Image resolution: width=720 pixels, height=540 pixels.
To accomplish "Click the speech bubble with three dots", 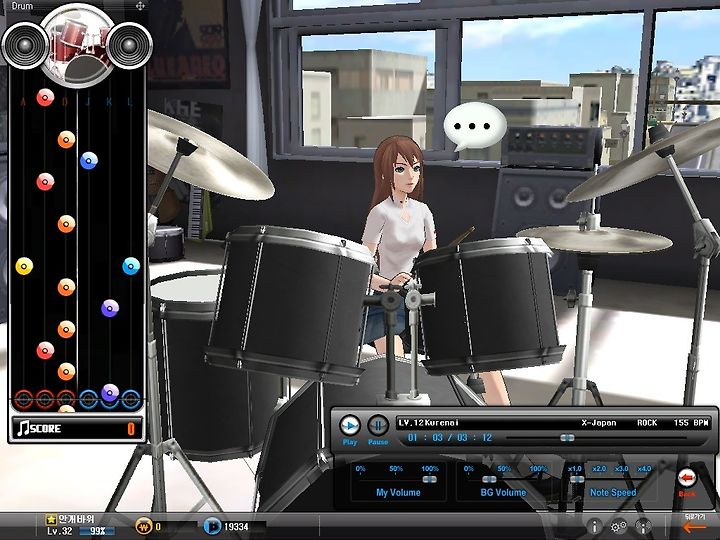I will pyautogui.click(x=474, y=126).
